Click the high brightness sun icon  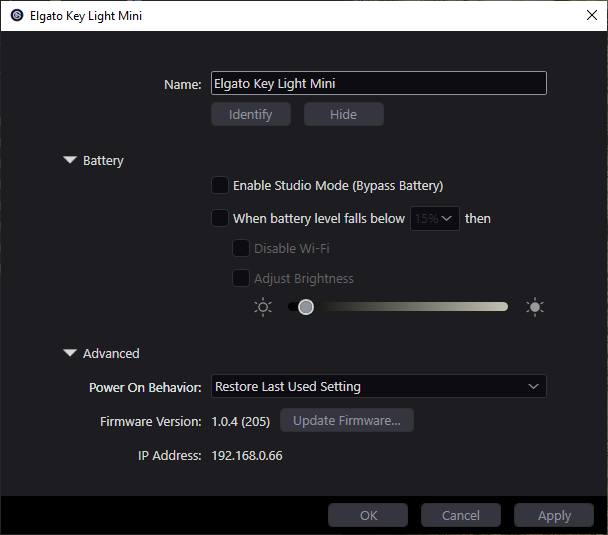coord(535,307)
